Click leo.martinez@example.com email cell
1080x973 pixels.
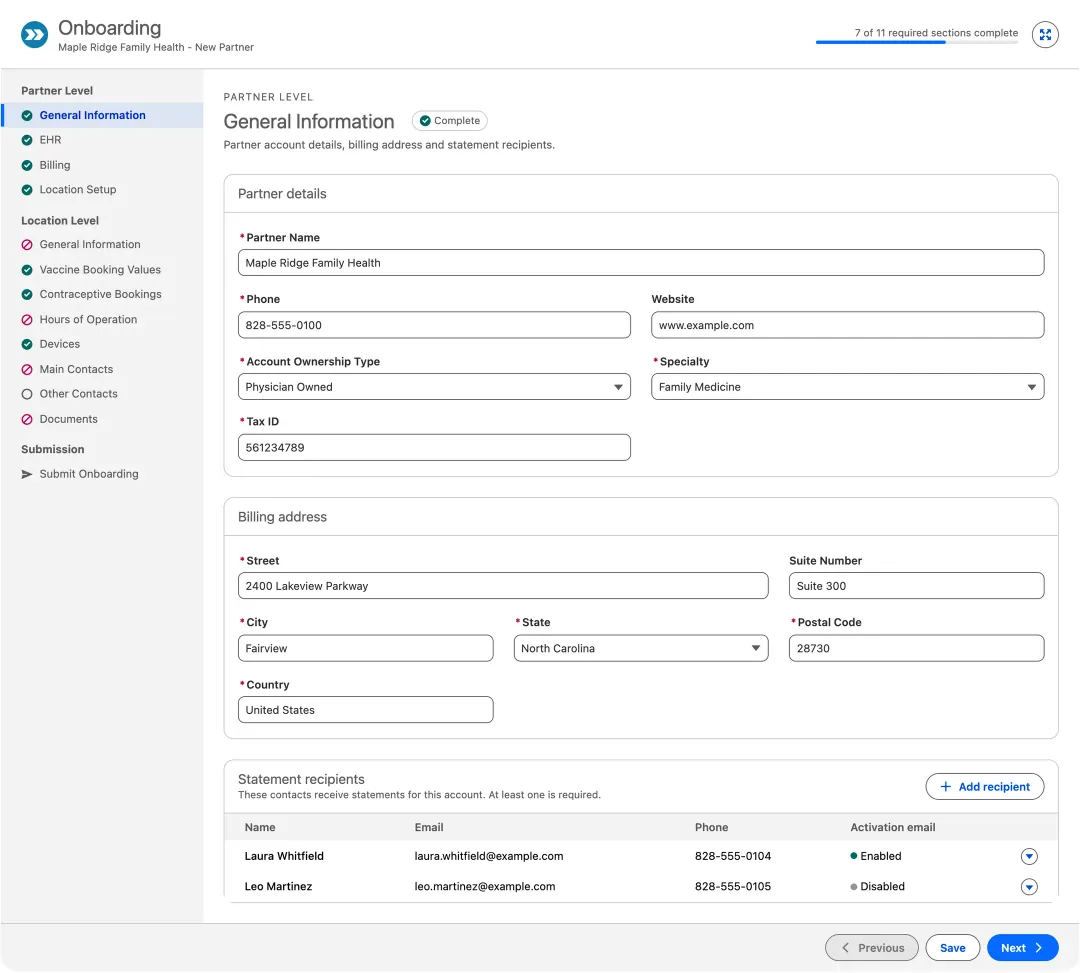pos(484,887)
